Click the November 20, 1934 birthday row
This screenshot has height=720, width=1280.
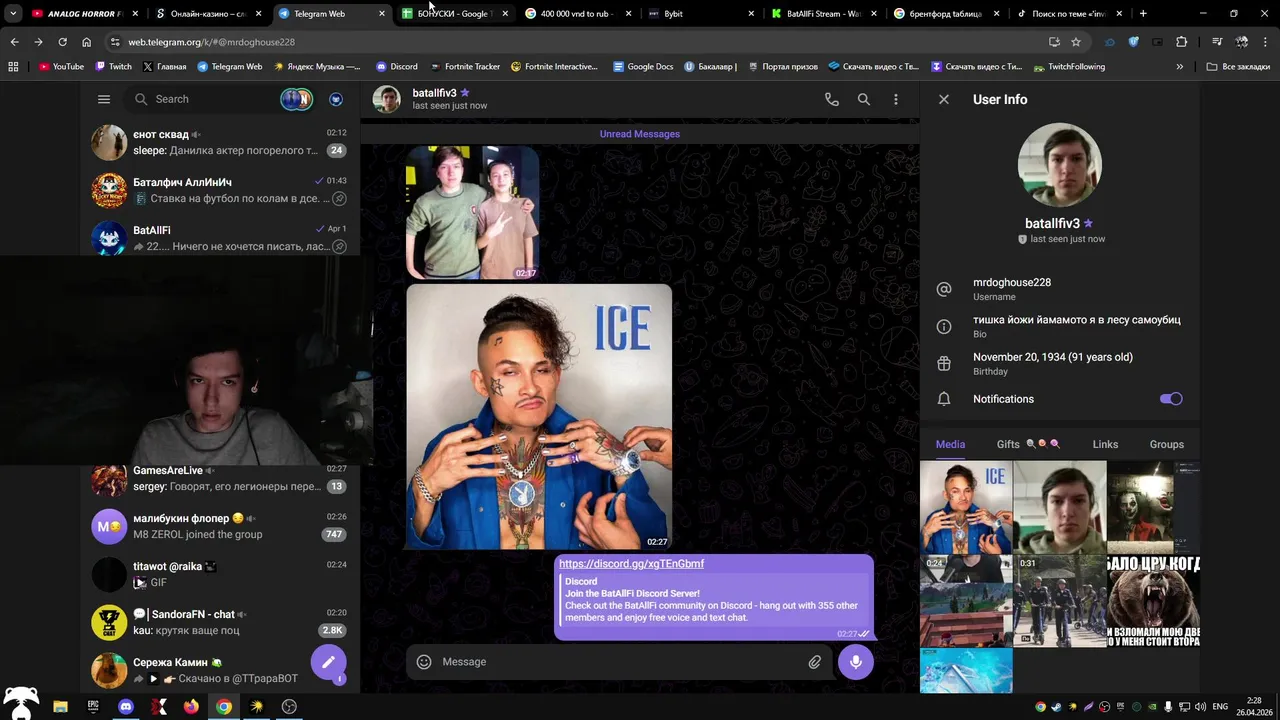1060,364
